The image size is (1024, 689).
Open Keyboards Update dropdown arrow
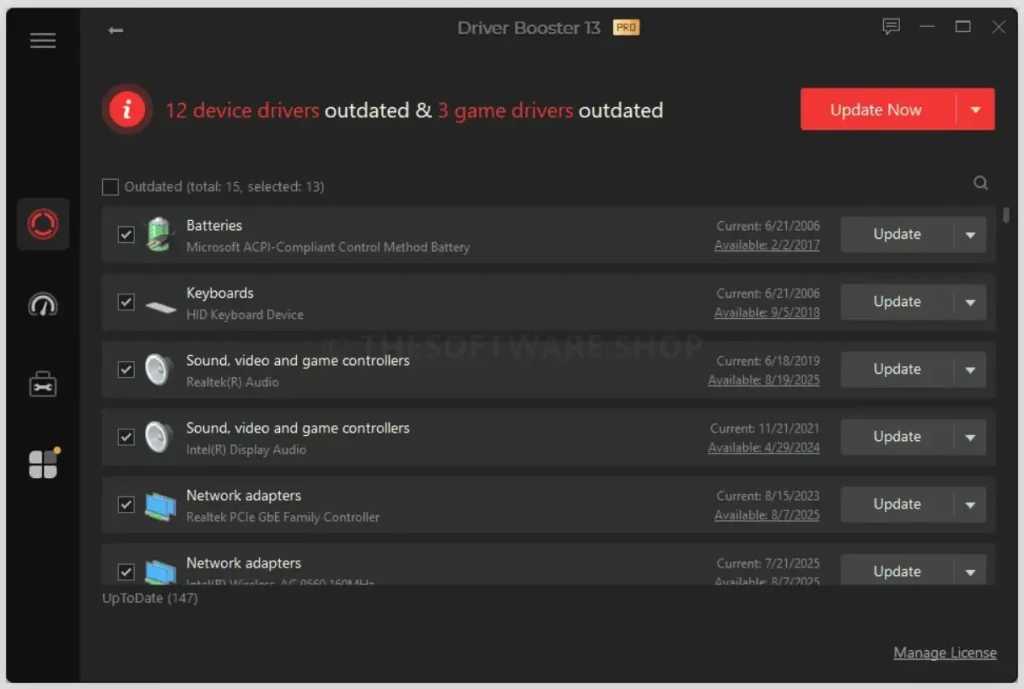970,302
